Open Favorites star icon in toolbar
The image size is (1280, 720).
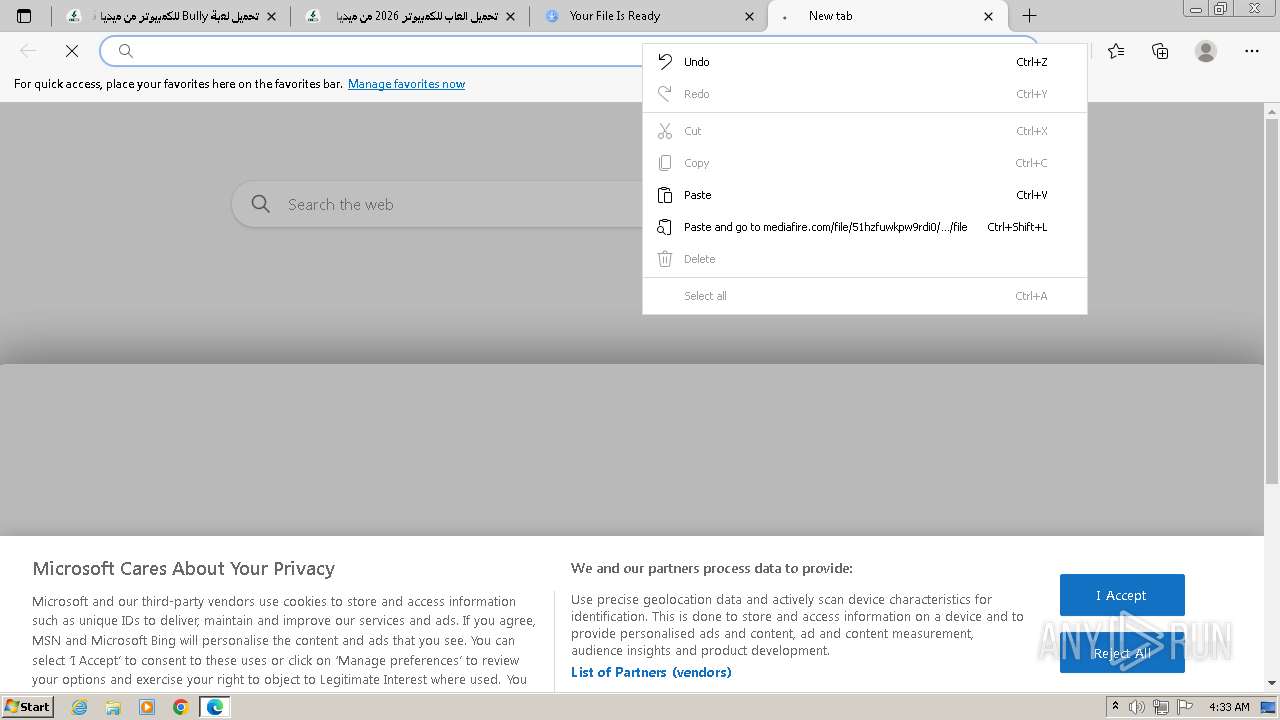pos(1116,51)
